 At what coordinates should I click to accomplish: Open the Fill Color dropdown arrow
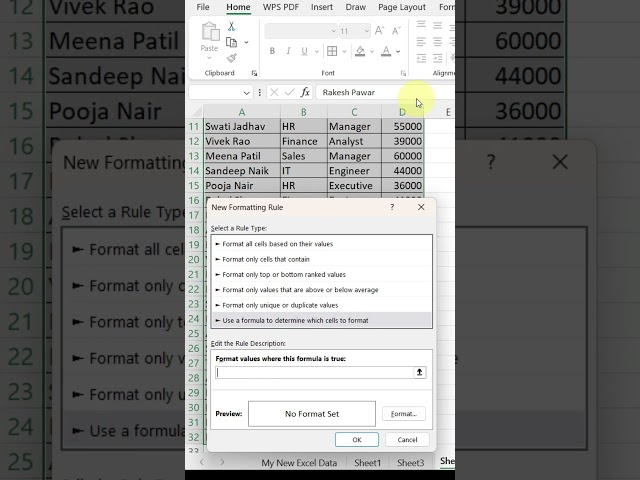(372, 51)
